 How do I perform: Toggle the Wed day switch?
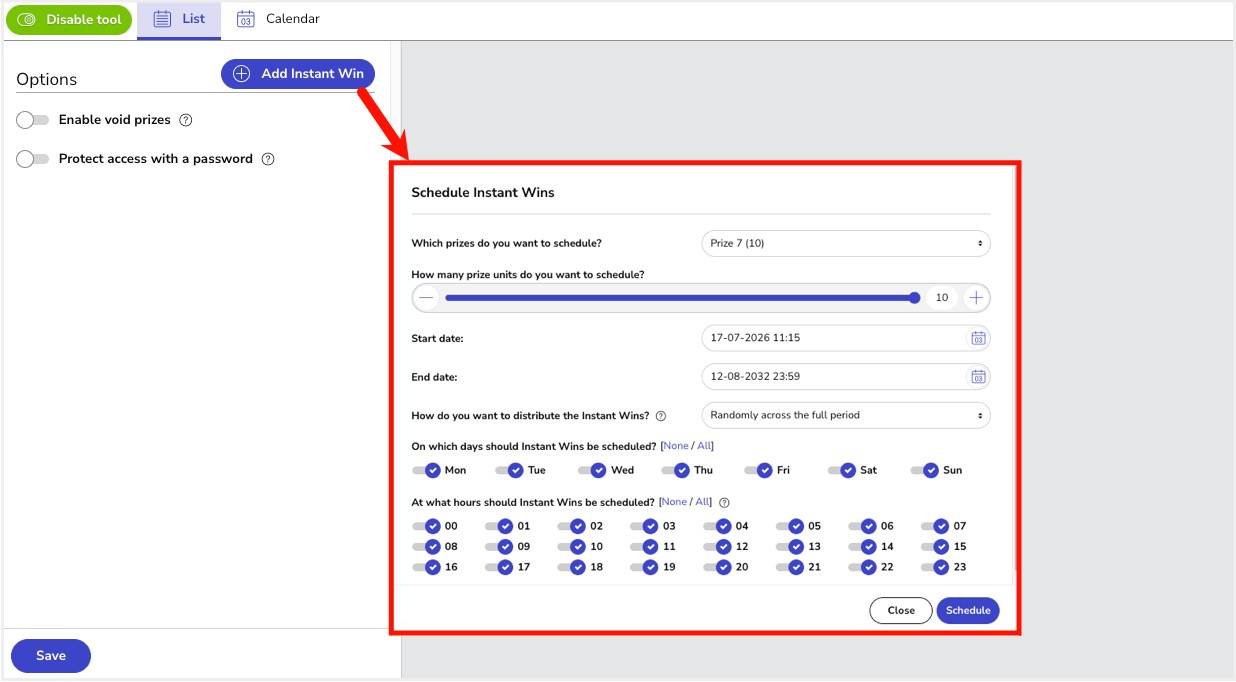pyautogui.click(x=592, y=470)
